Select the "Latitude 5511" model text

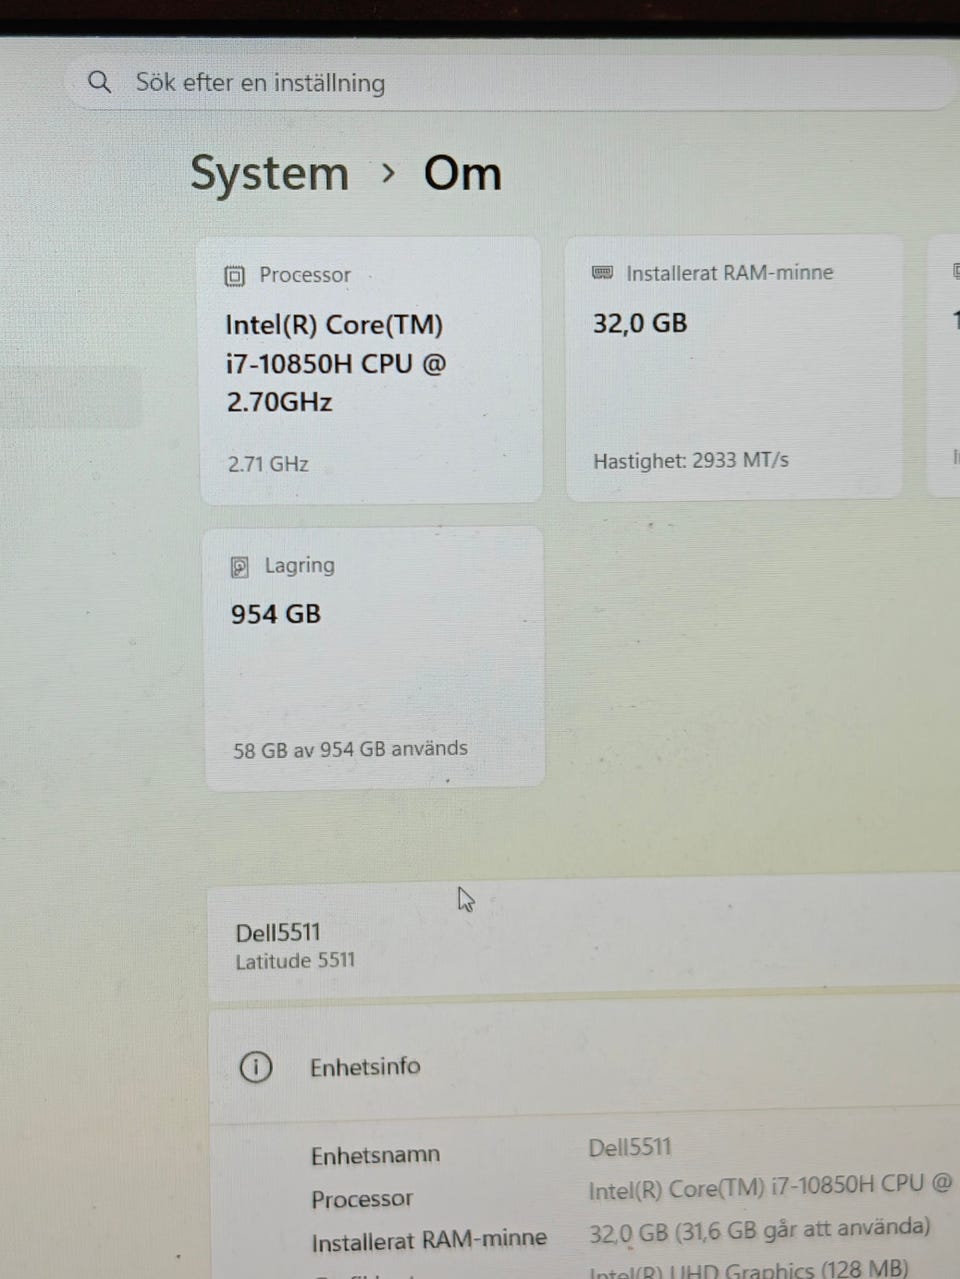point(295,961)
